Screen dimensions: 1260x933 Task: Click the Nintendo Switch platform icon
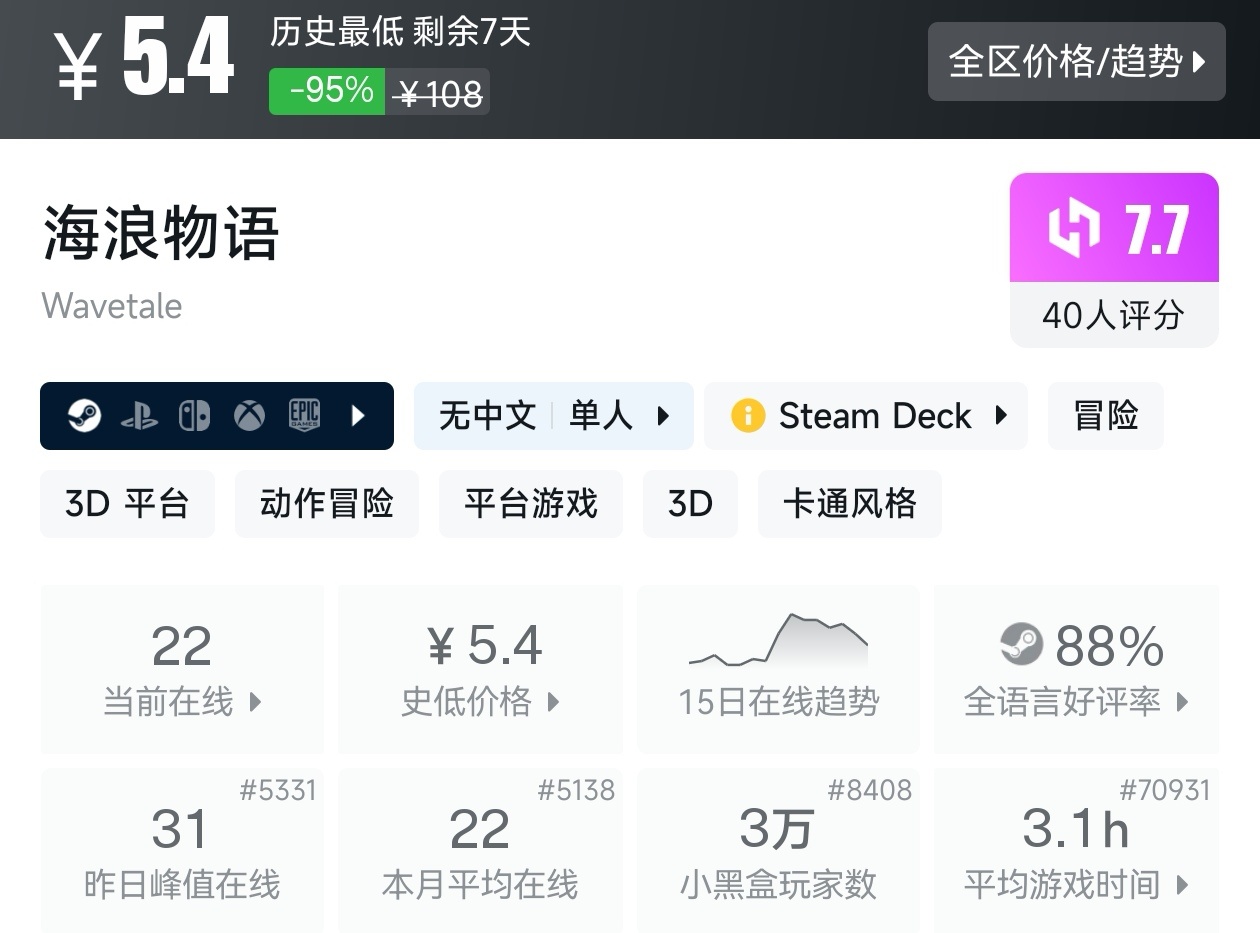tap(194, 416)
